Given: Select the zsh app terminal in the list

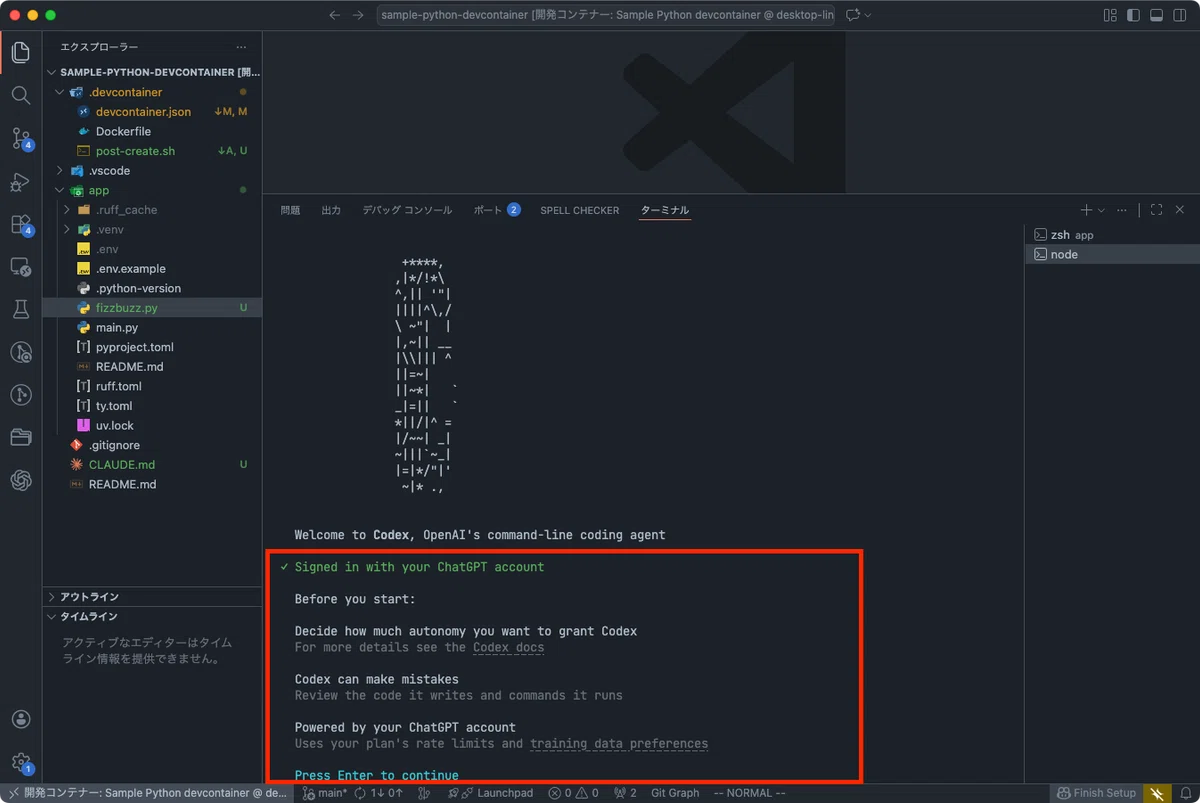Looking at the screenshot, I should (x=1112, y=235).
